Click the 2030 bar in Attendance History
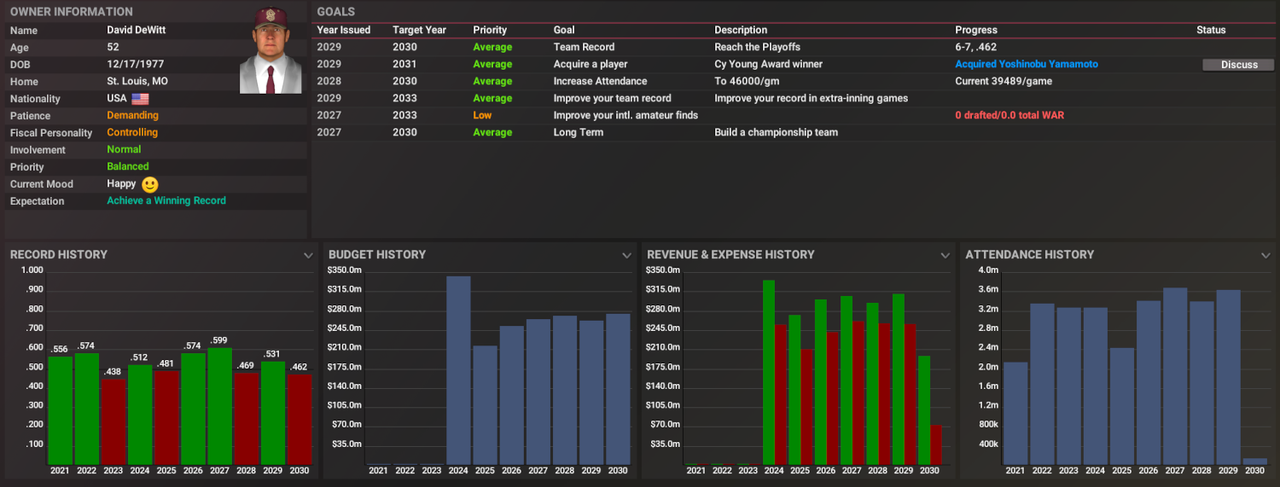 [x=1255, y=460]
